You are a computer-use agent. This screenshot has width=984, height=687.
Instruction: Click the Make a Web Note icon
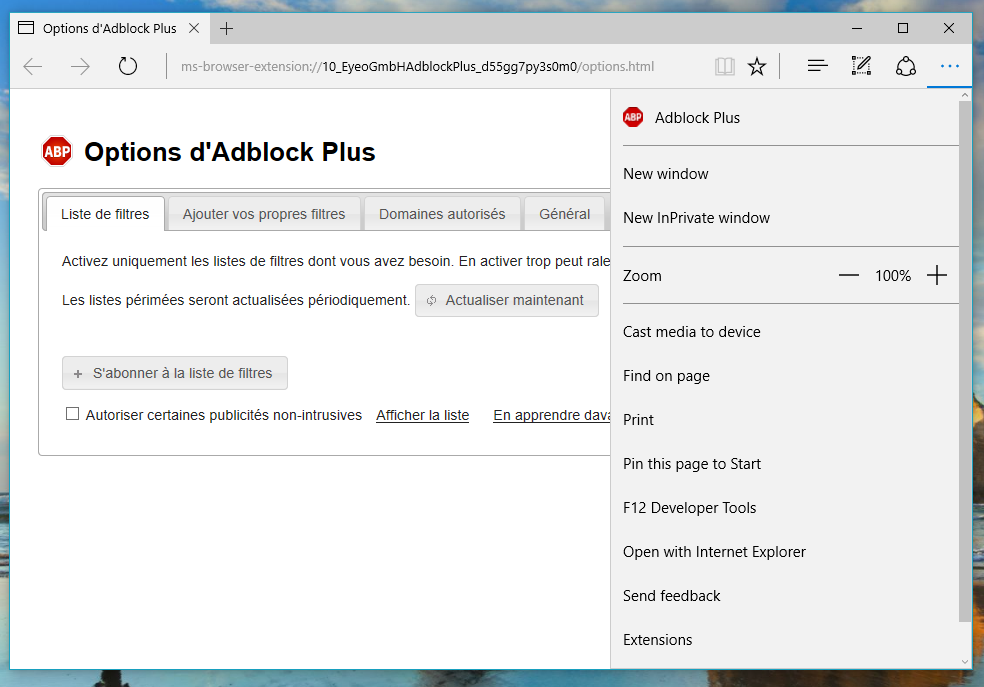pos(861,67)
